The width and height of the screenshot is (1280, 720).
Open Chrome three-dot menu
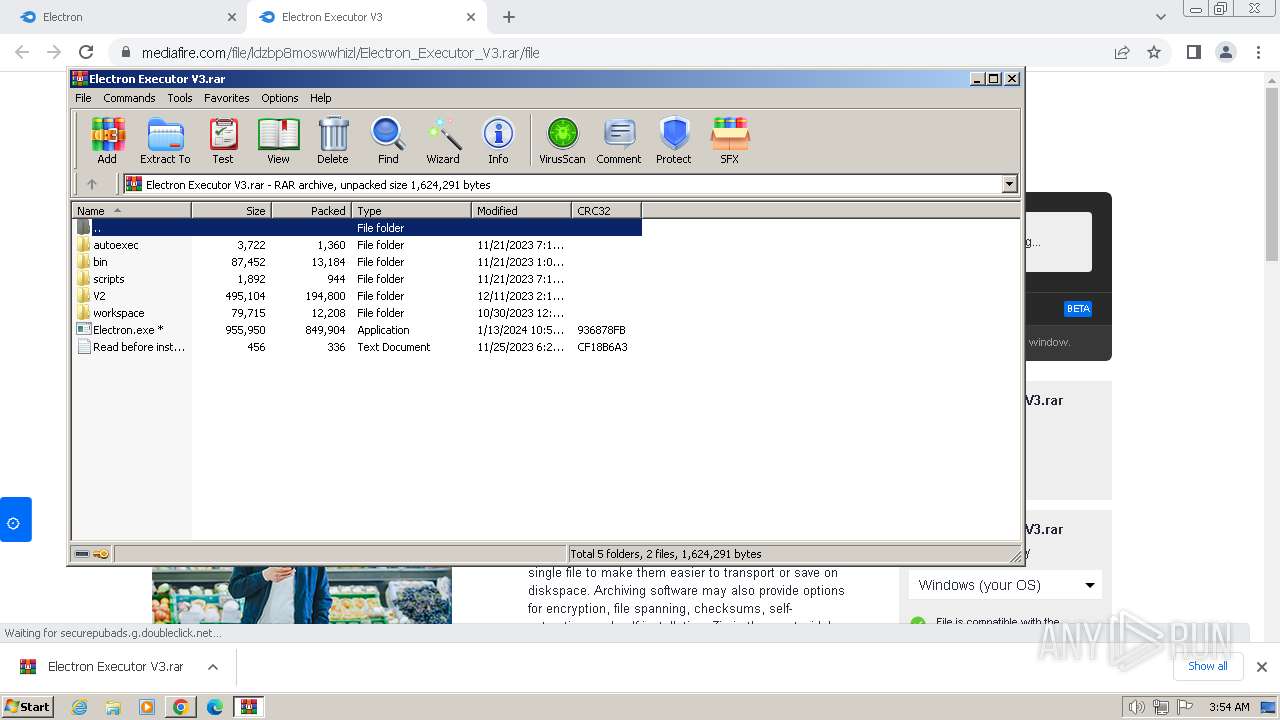tap(1257, 52)
